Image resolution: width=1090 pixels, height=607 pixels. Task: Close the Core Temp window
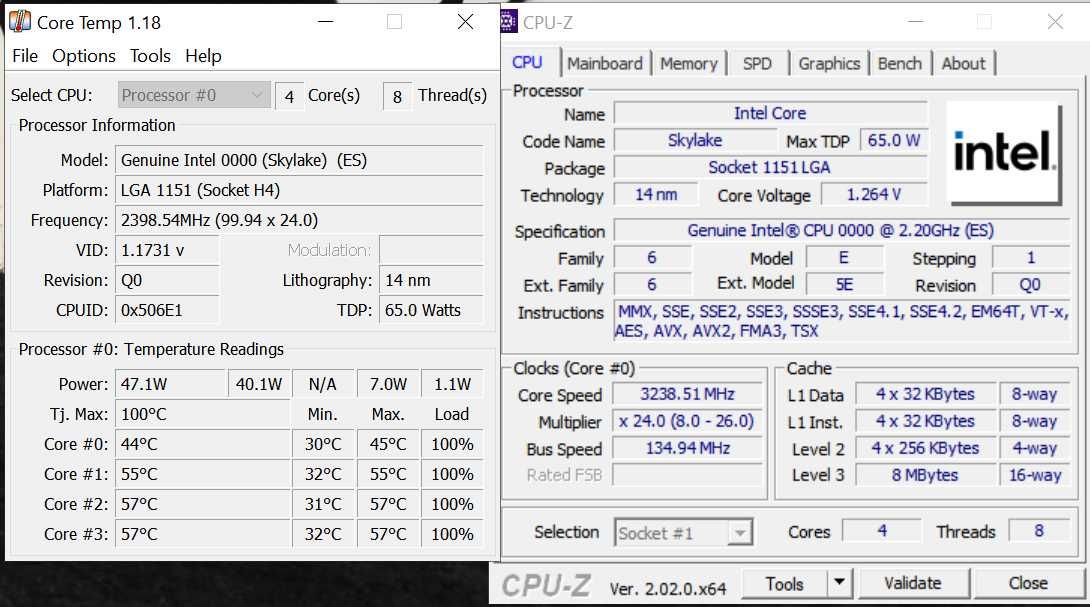(466, 22)
